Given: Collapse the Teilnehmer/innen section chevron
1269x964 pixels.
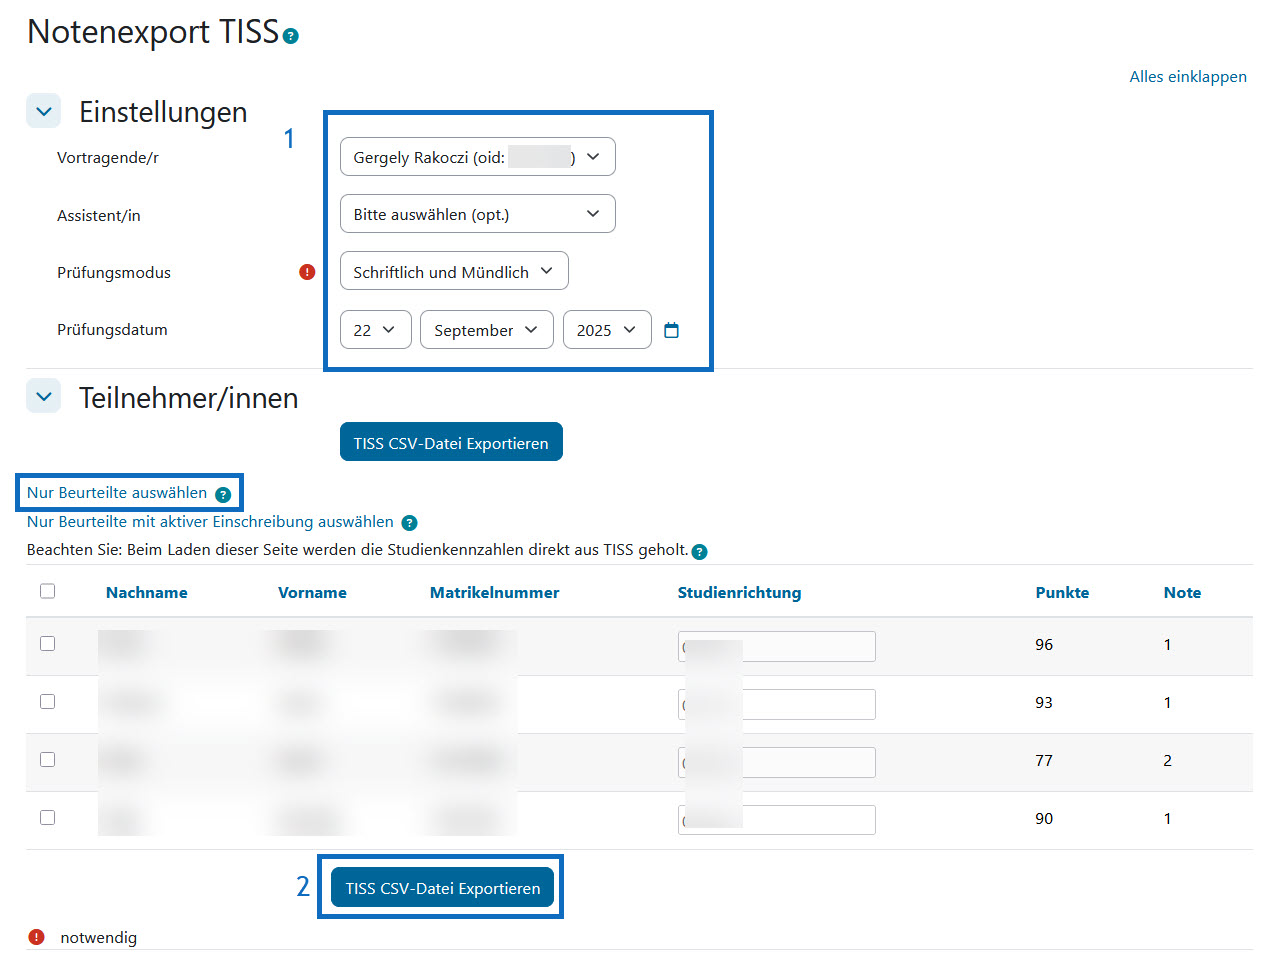Looking at the screenshot, I should click(44, 397).
